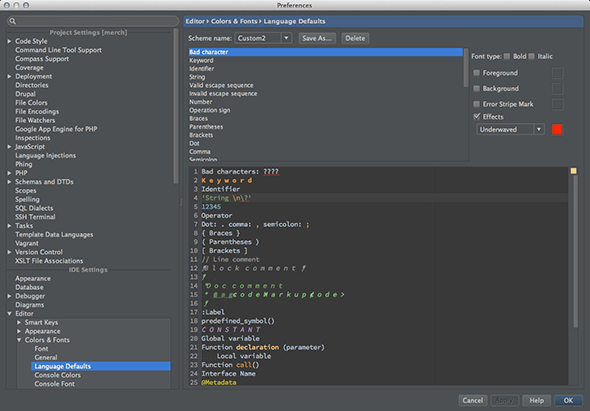This screenshot has width=590, height=411.
Task: Select Number in the attribute list
Action: 201,102
